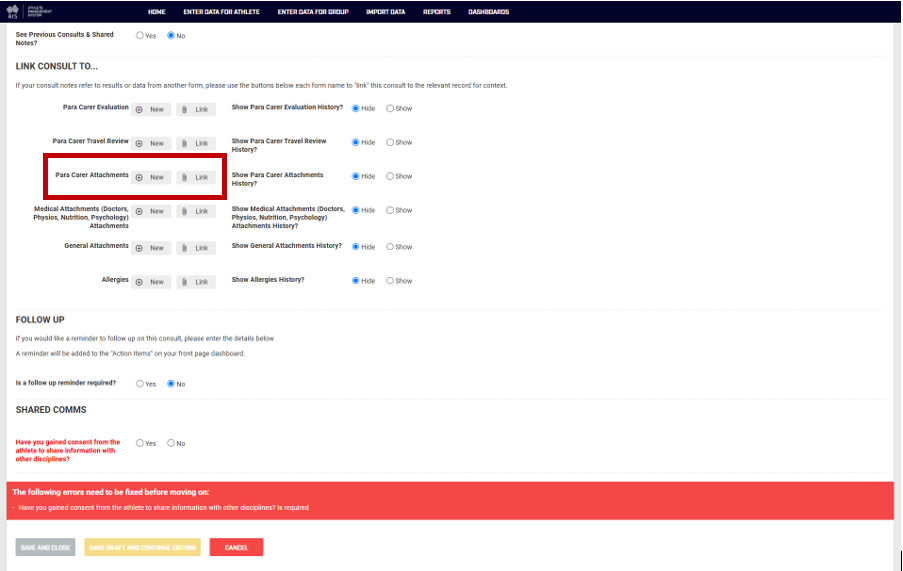
Task: Hide Para Carer Travel Review History
Action: pos(355,142)
